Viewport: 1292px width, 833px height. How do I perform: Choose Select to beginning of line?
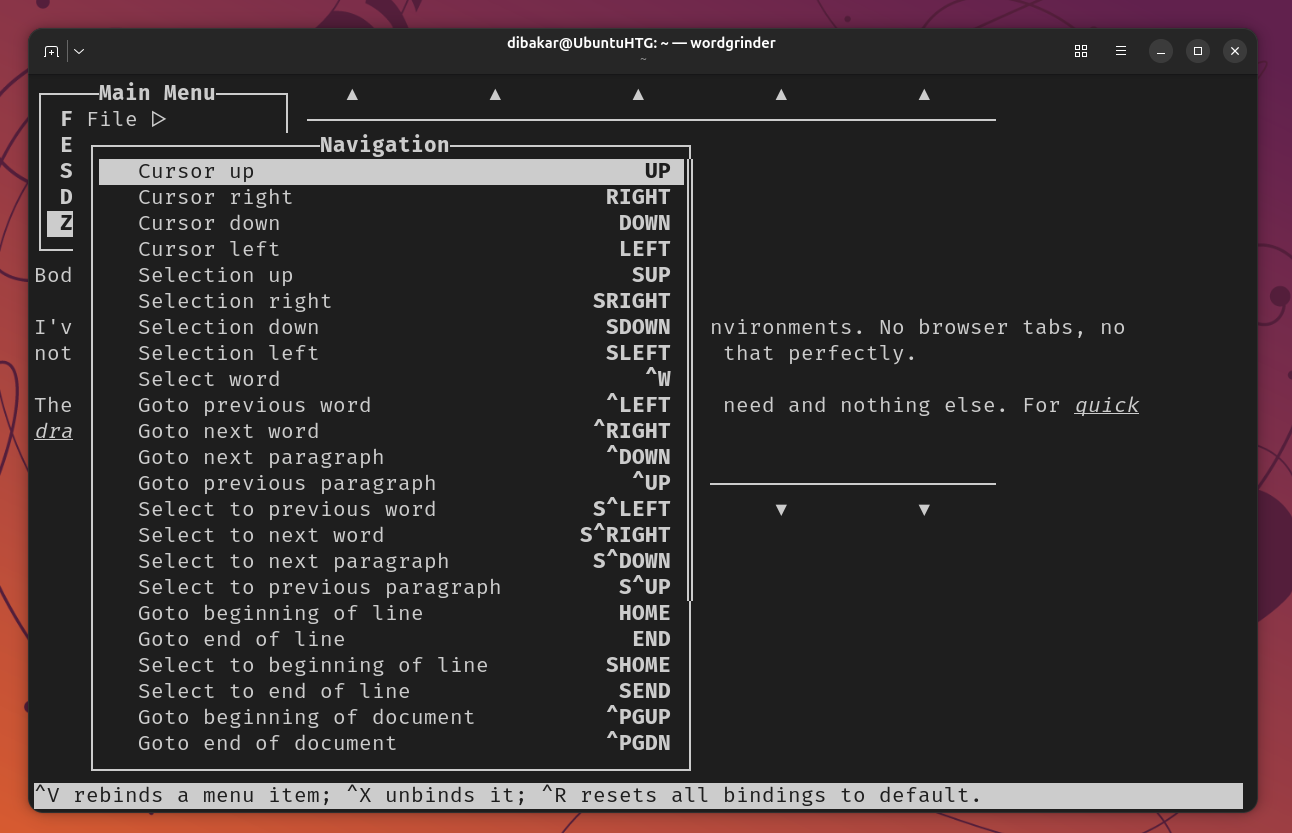[391, 665]
